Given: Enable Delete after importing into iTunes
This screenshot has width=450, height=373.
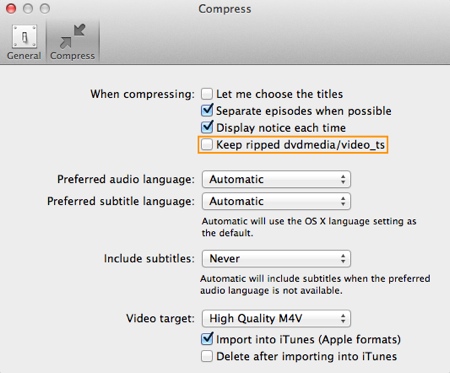Looking at the screenshot, I should [207, 356].
